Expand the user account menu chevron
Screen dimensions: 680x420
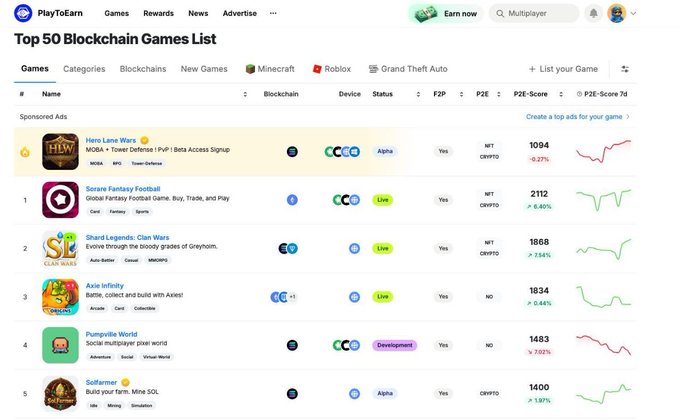633,13
